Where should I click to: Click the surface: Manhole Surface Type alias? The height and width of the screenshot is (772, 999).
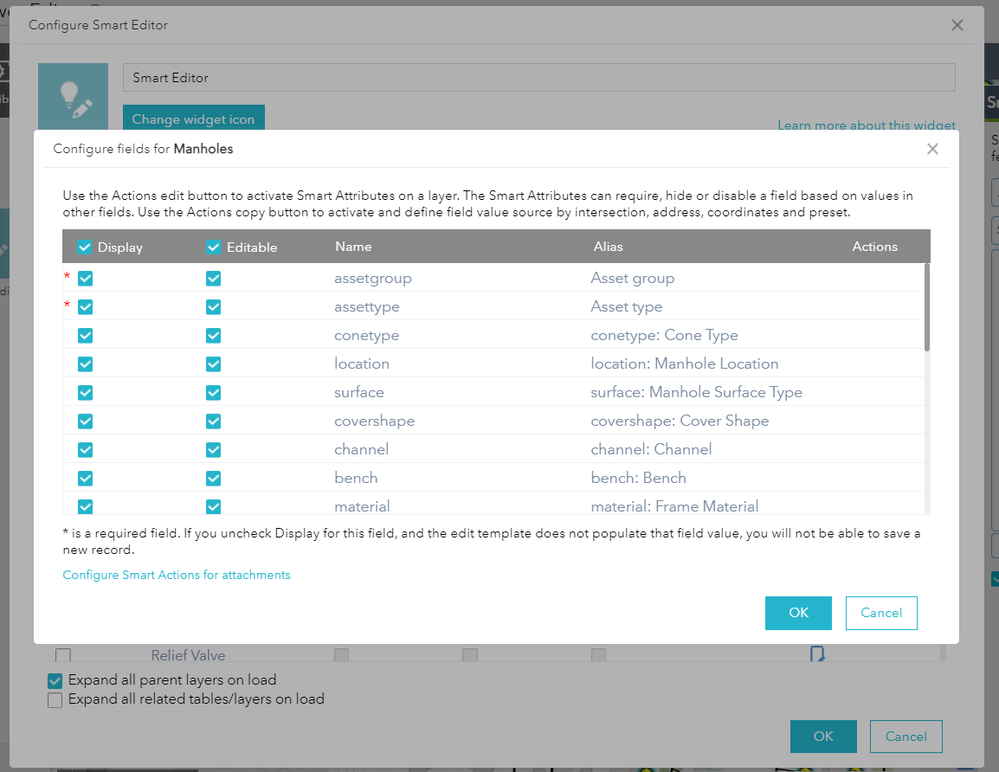click(696, 392)
